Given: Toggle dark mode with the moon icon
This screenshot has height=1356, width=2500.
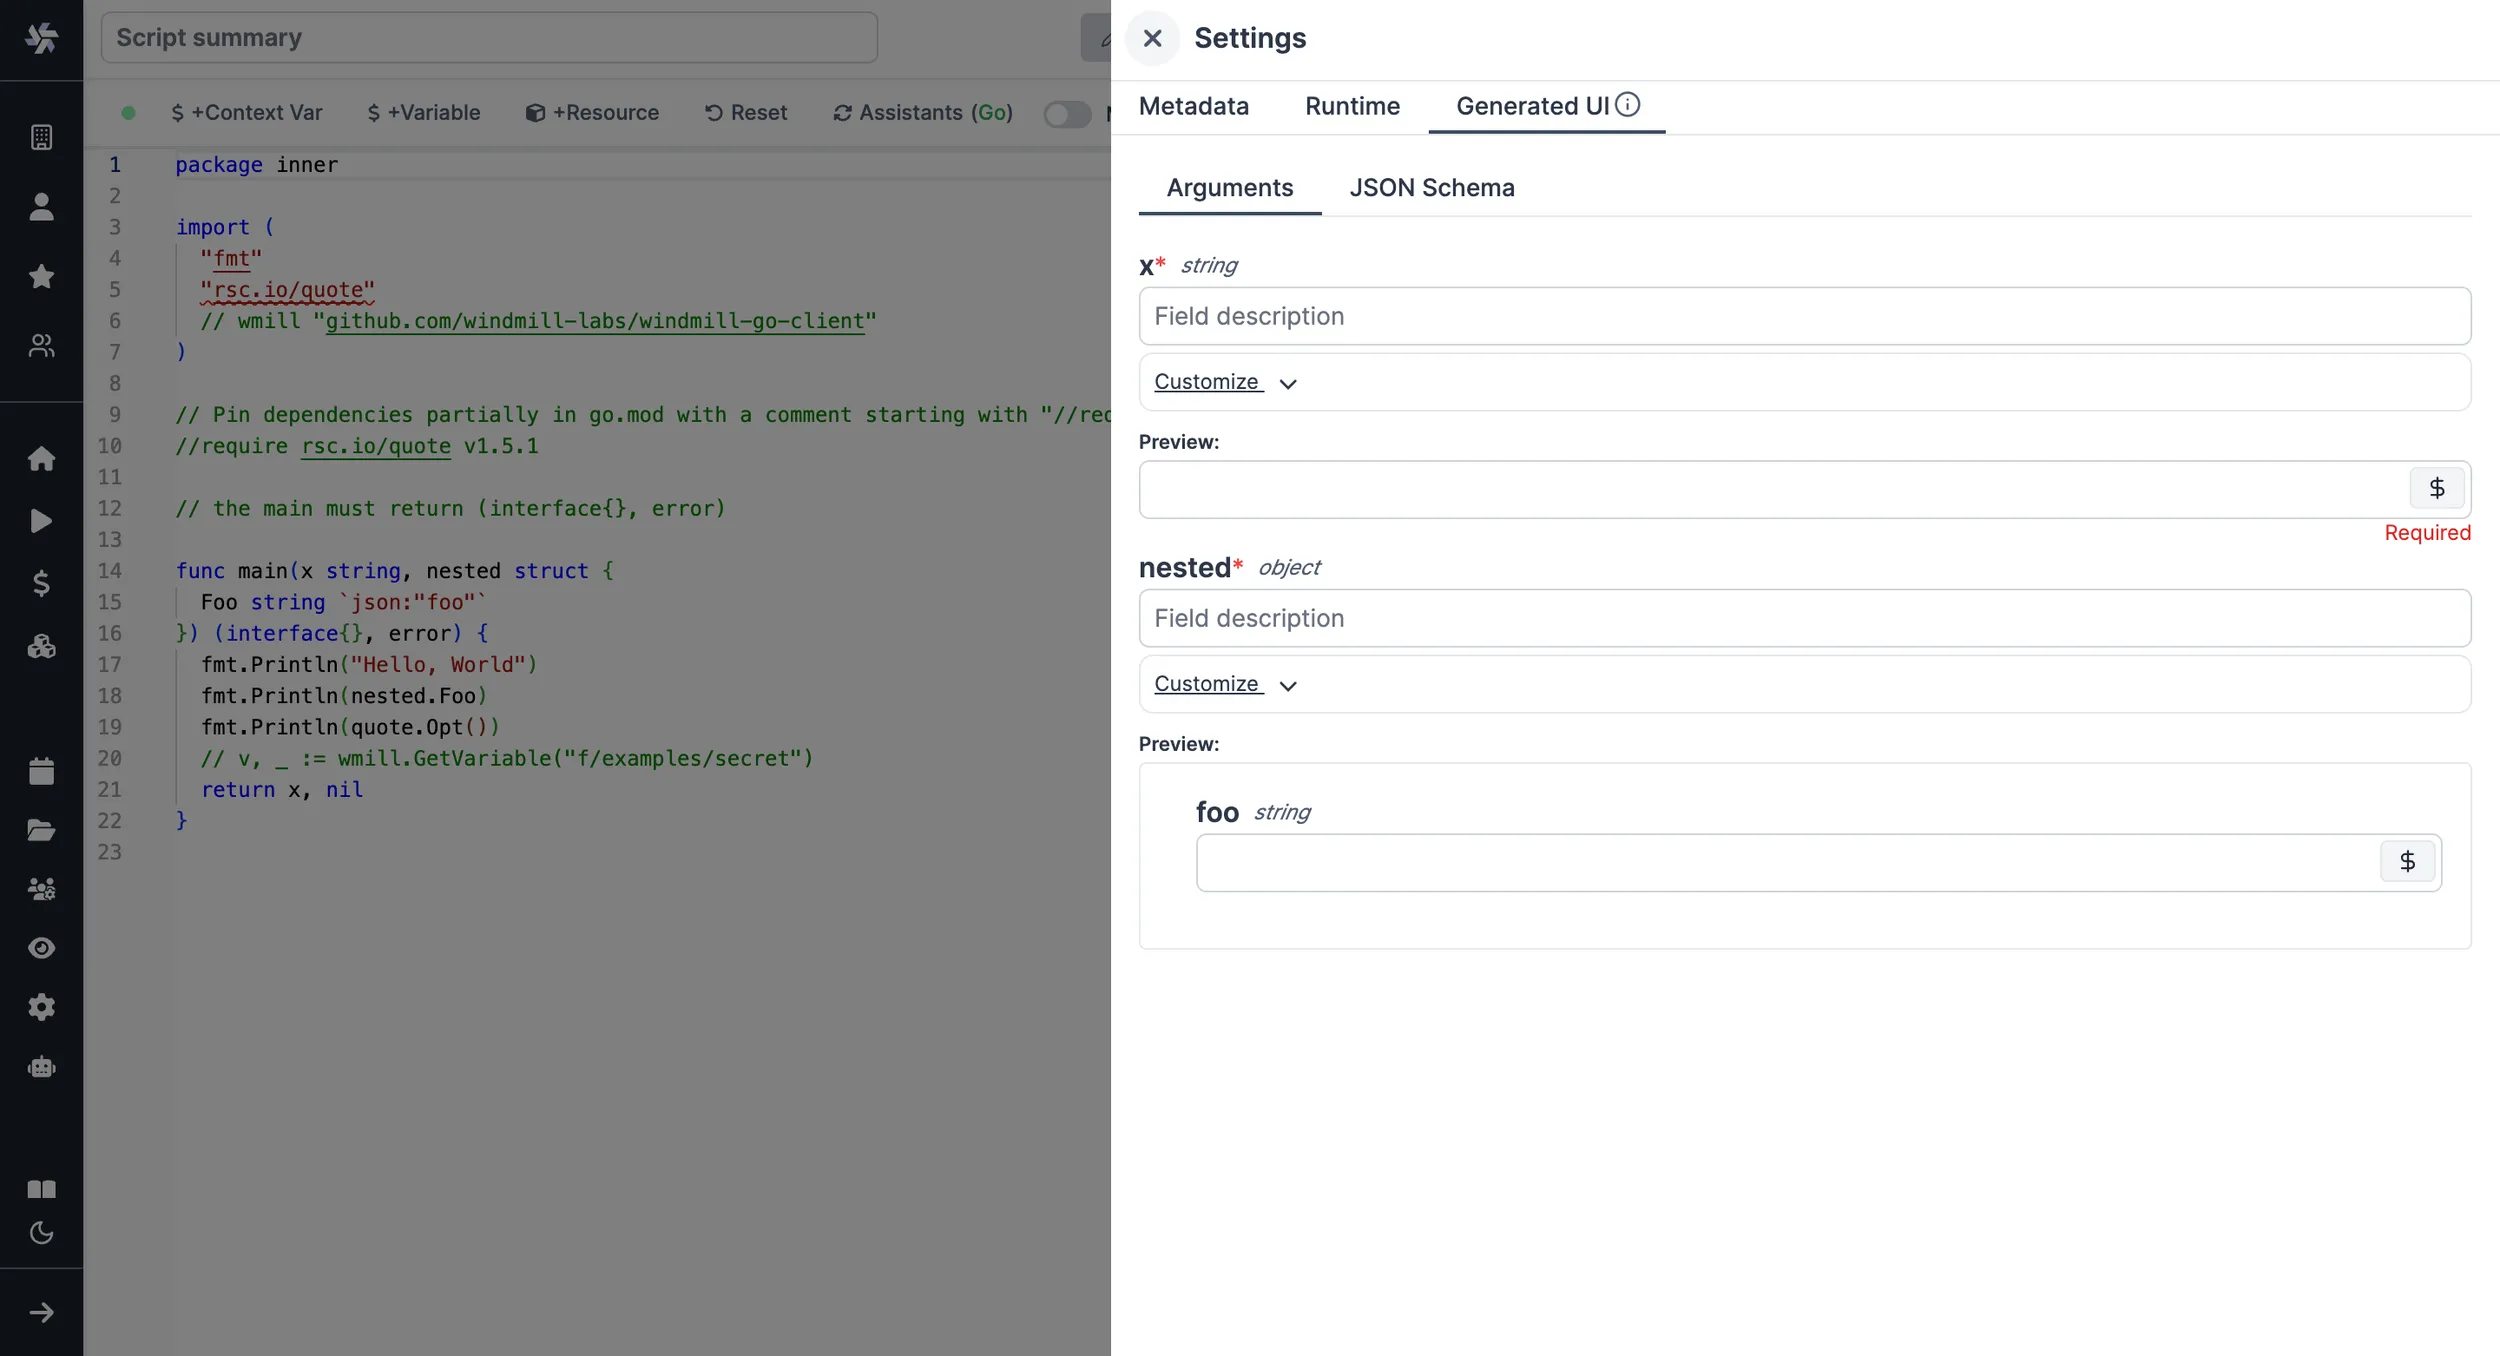Looking at the screenshot, I should pos(41,1233).
